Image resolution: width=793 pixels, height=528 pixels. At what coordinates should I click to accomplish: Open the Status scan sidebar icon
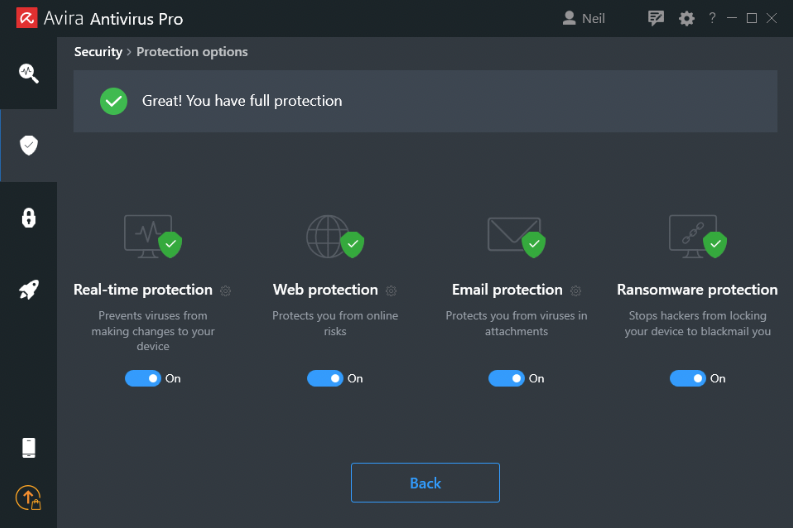coord(29,73)
